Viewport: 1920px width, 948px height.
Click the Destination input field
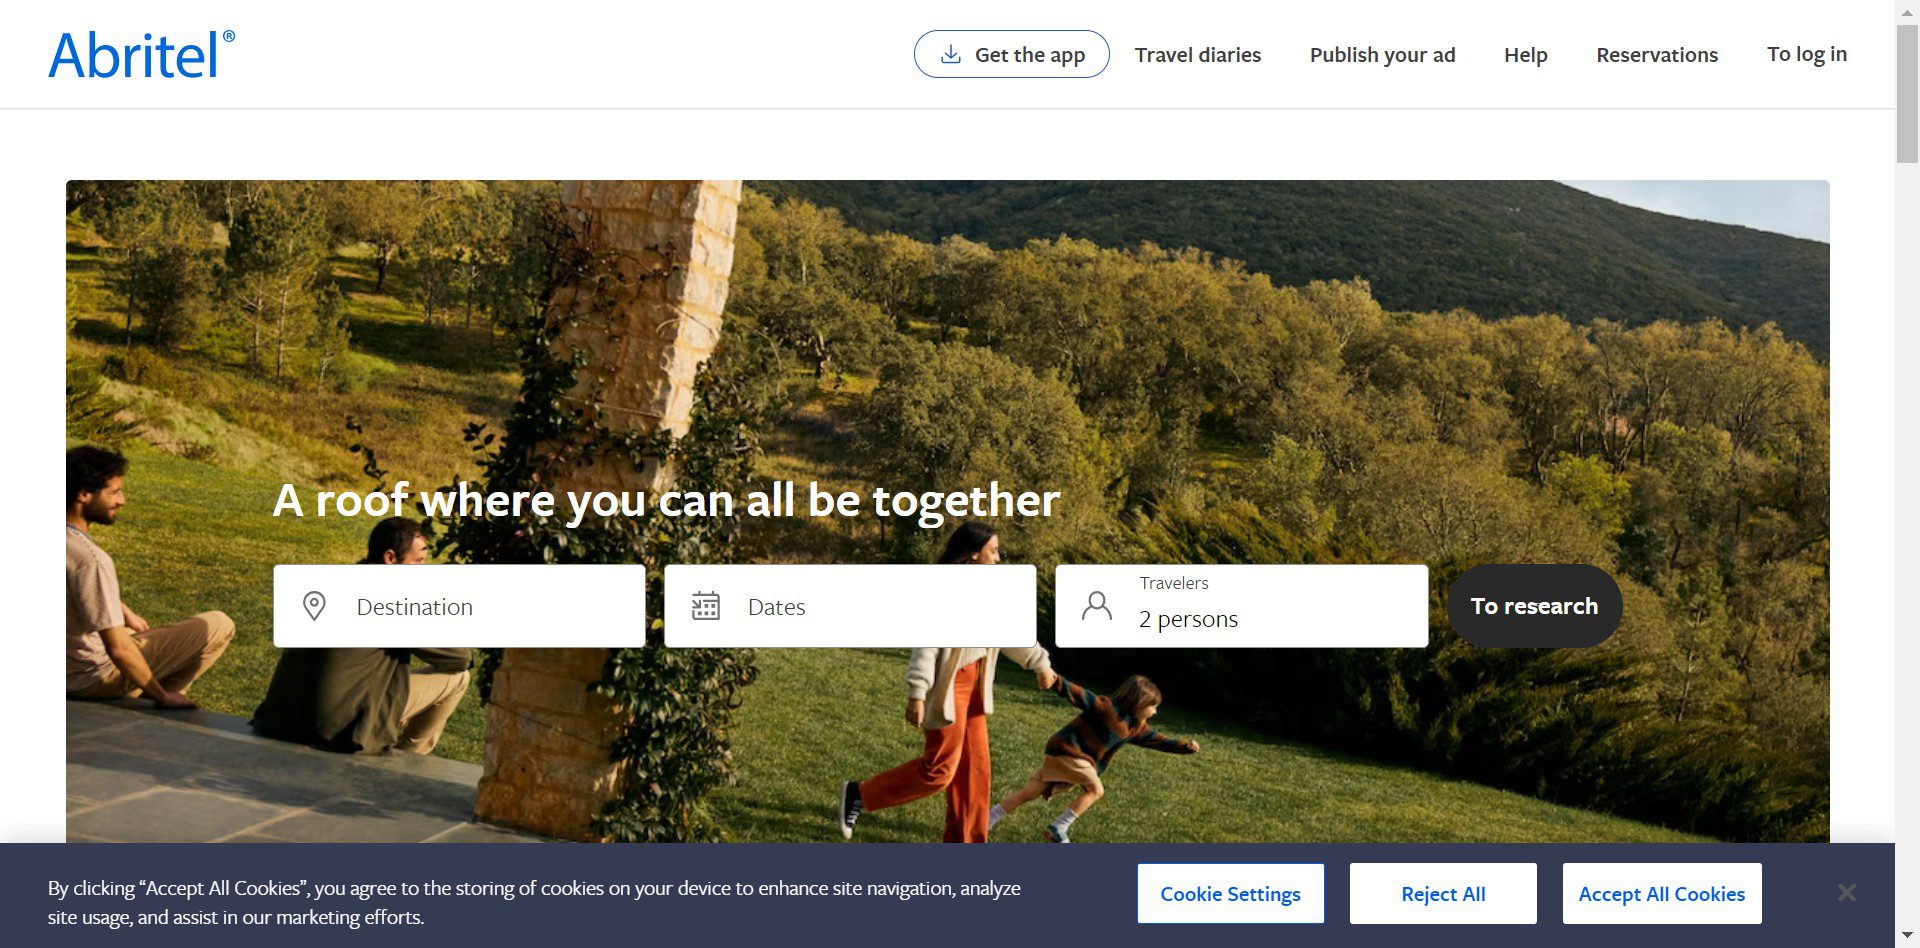(459, 606)
